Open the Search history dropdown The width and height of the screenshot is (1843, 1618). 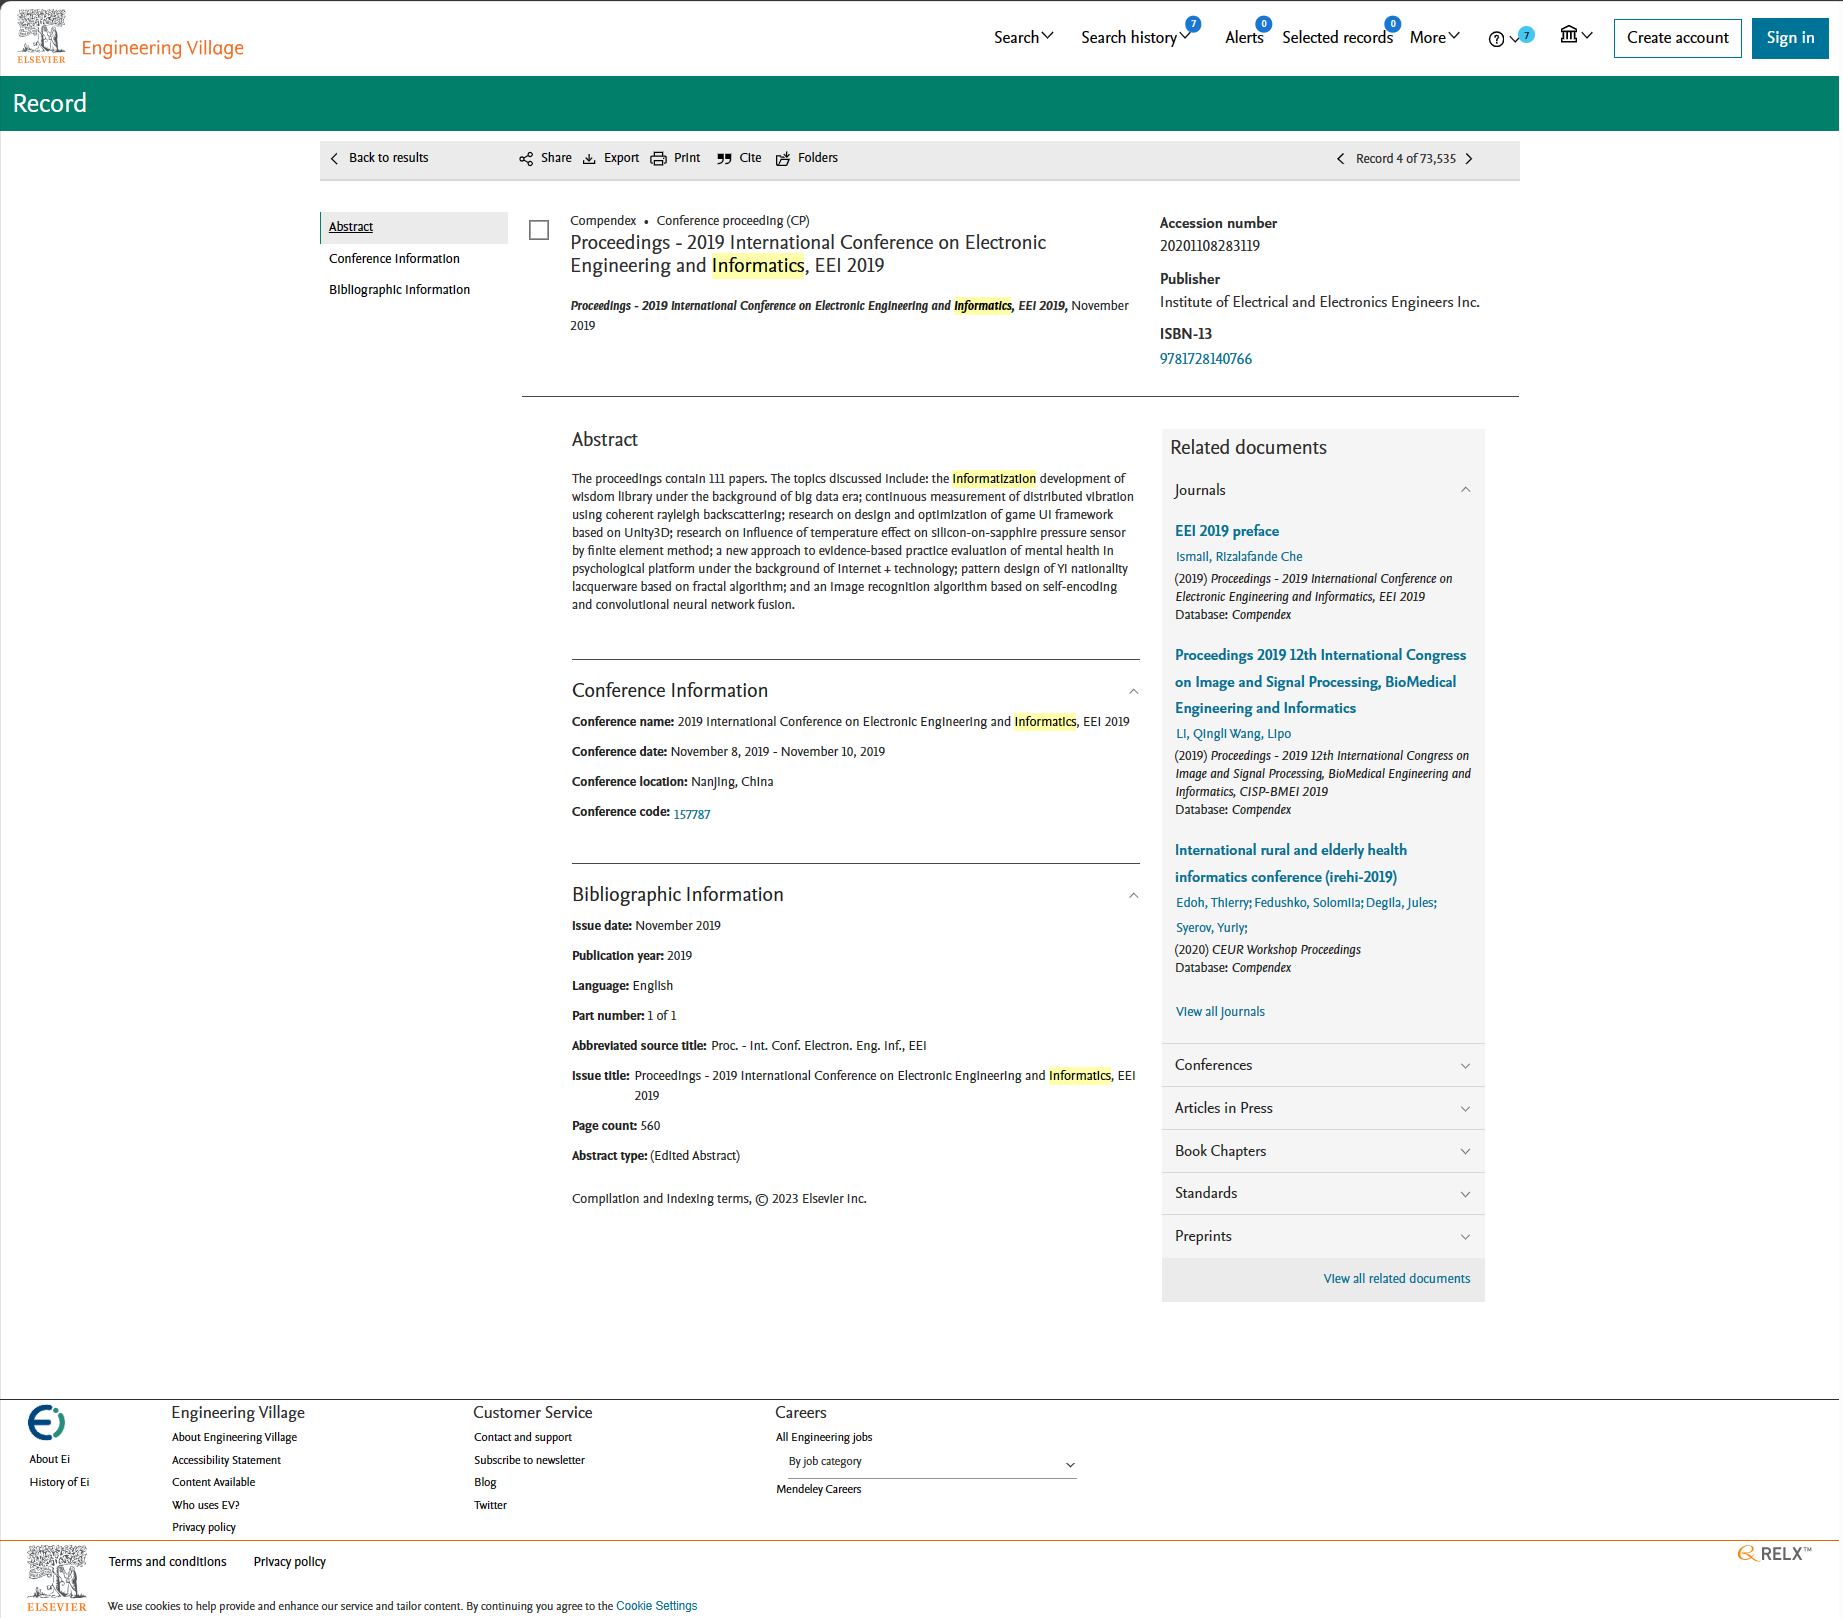point(1136,37)
